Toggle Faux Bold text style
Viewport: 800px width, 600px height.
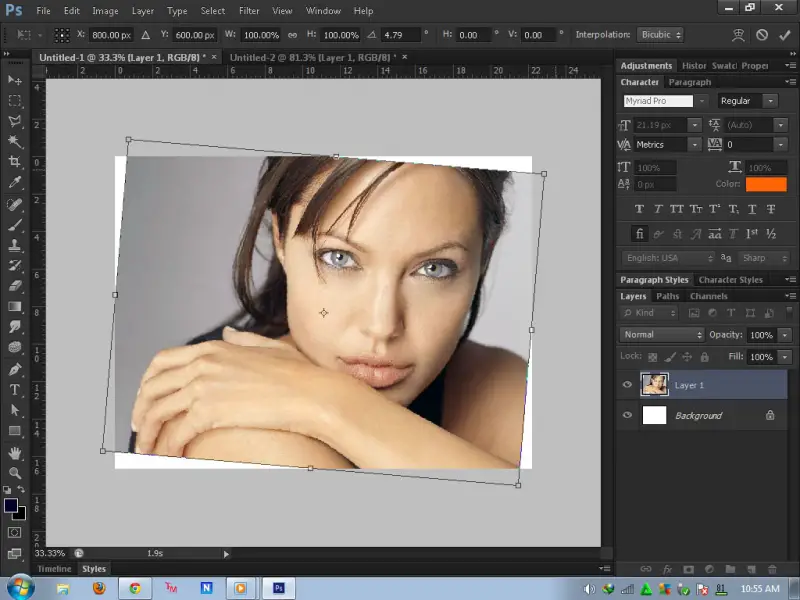639,209
